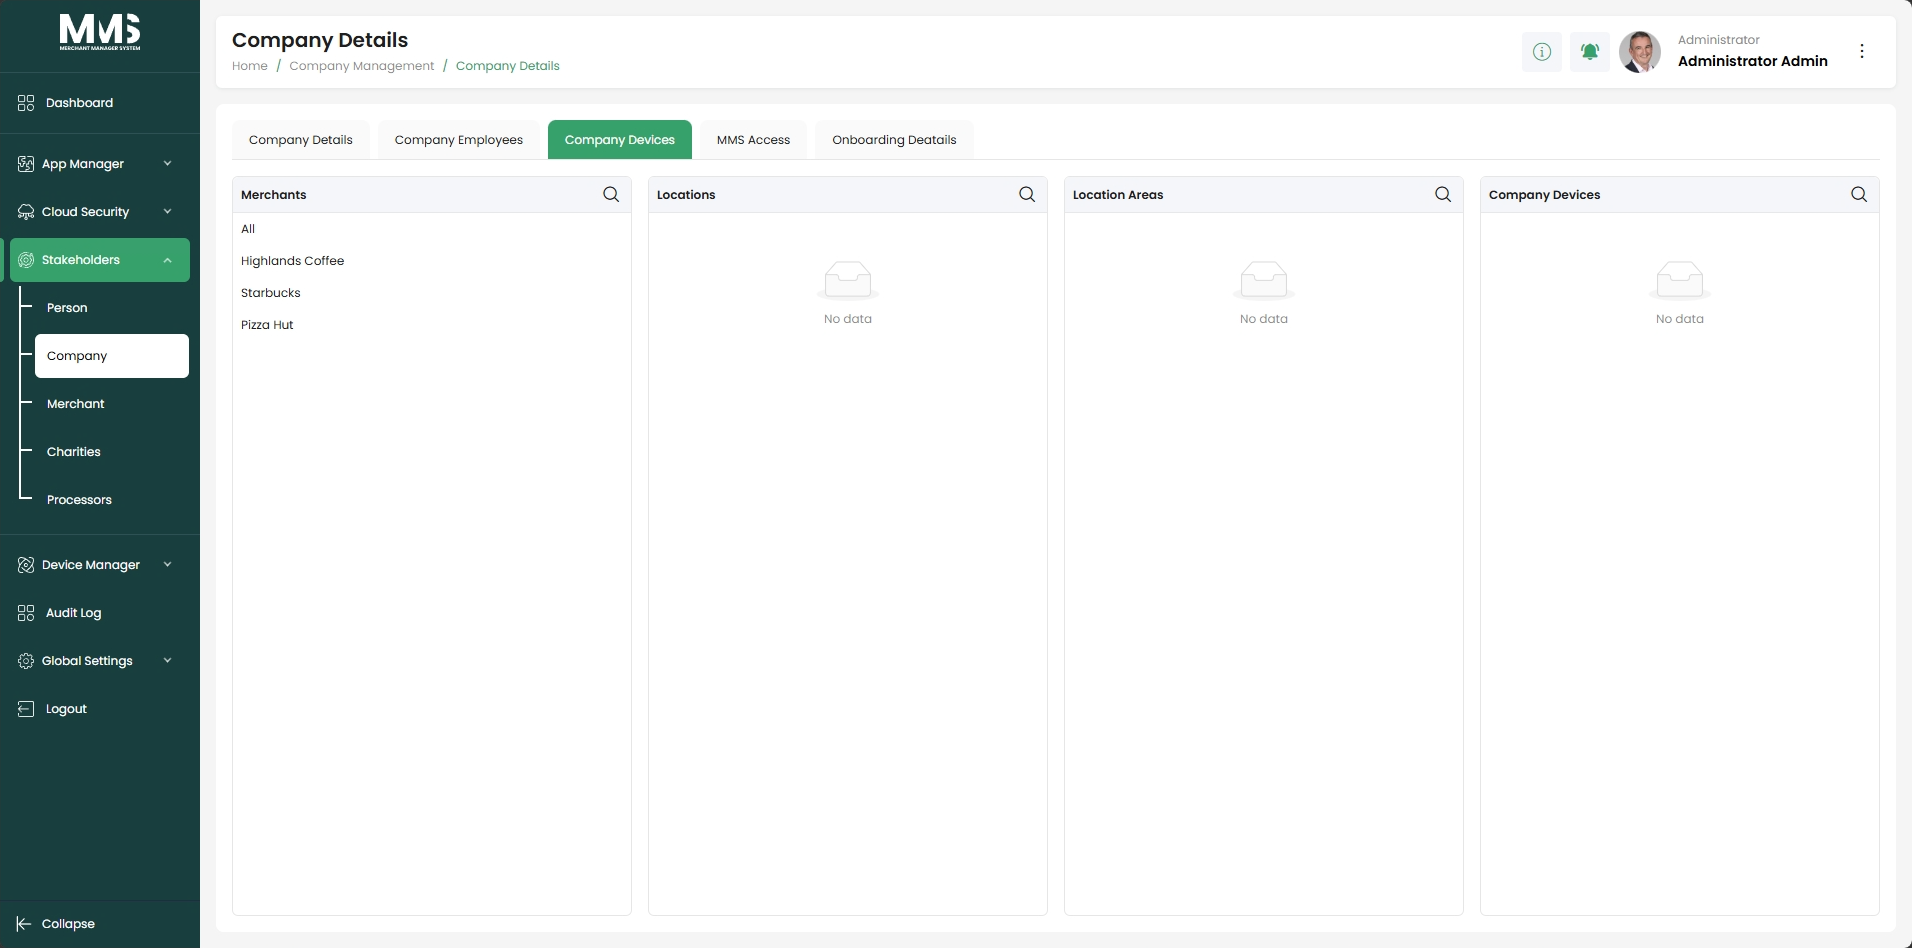Search in the Merchants panel
The image size is (1912, 948).
coord(611,195)
